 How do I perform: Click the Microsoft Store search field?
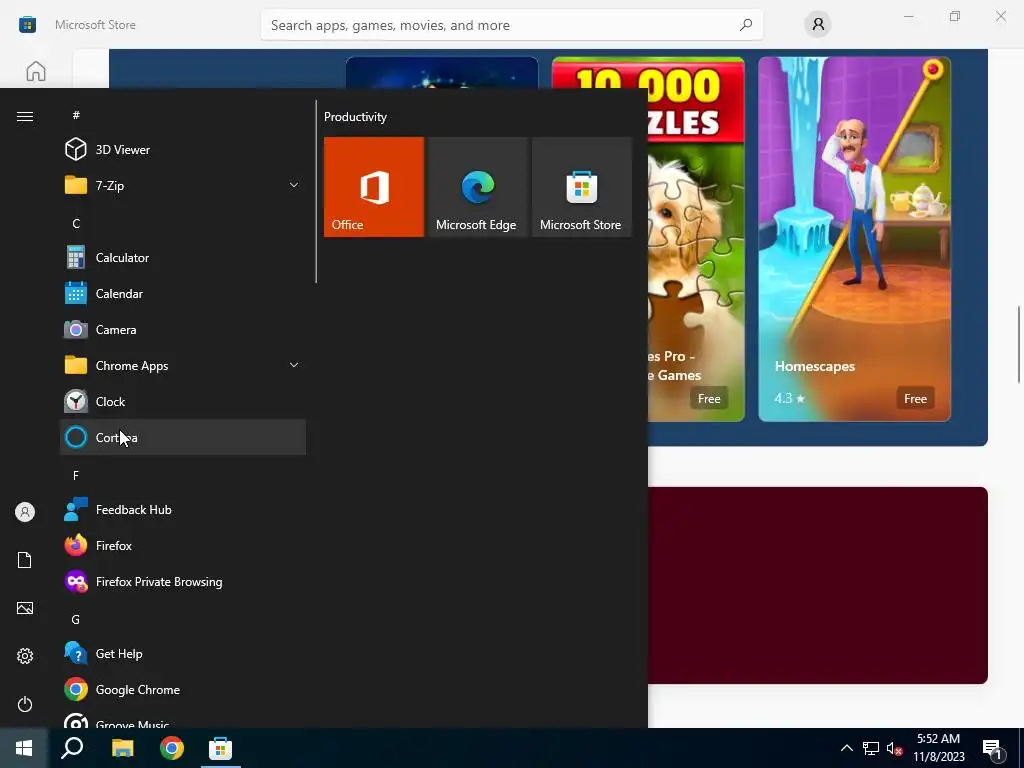click(511, 25)
